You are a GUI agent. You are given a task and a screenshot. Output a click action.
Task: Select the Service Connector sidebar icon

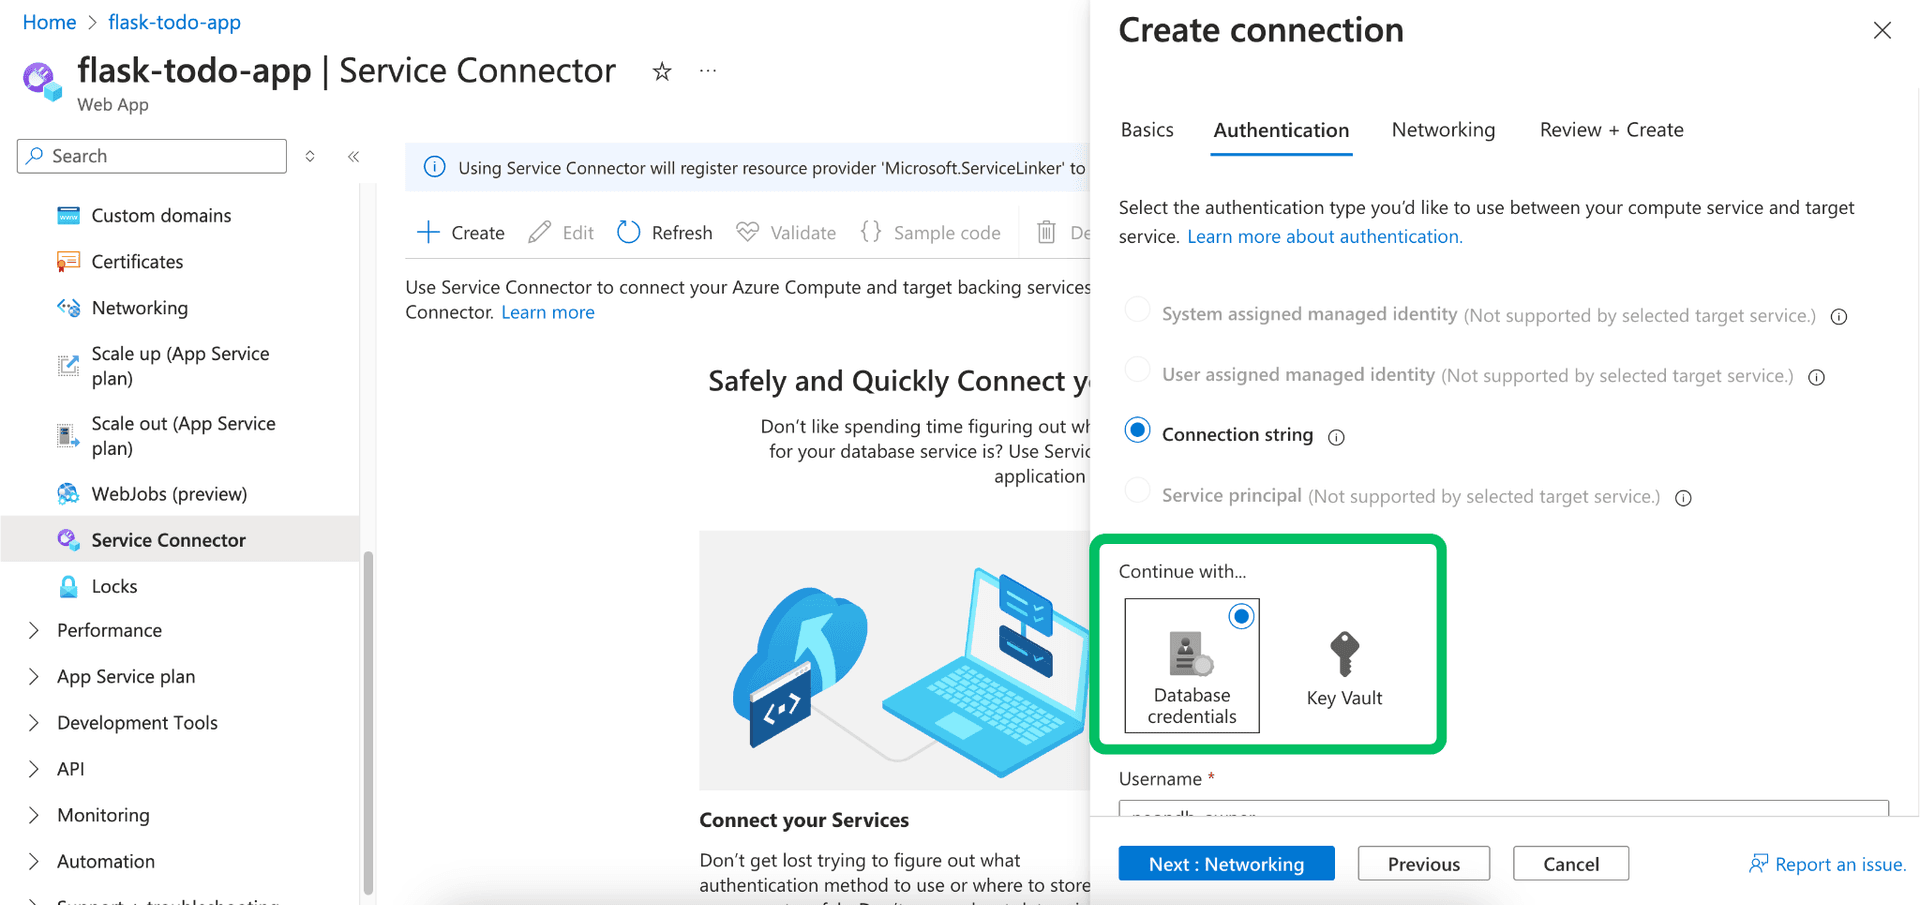(68, 539)
